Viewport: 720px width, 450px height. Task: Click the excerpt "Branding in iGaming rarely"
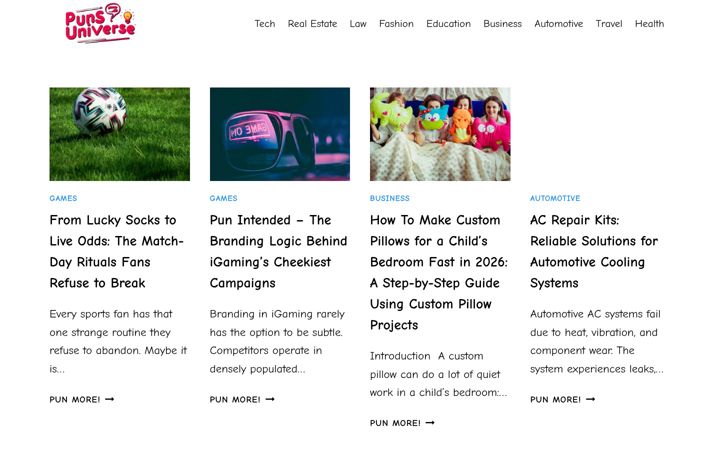point(277,314)
